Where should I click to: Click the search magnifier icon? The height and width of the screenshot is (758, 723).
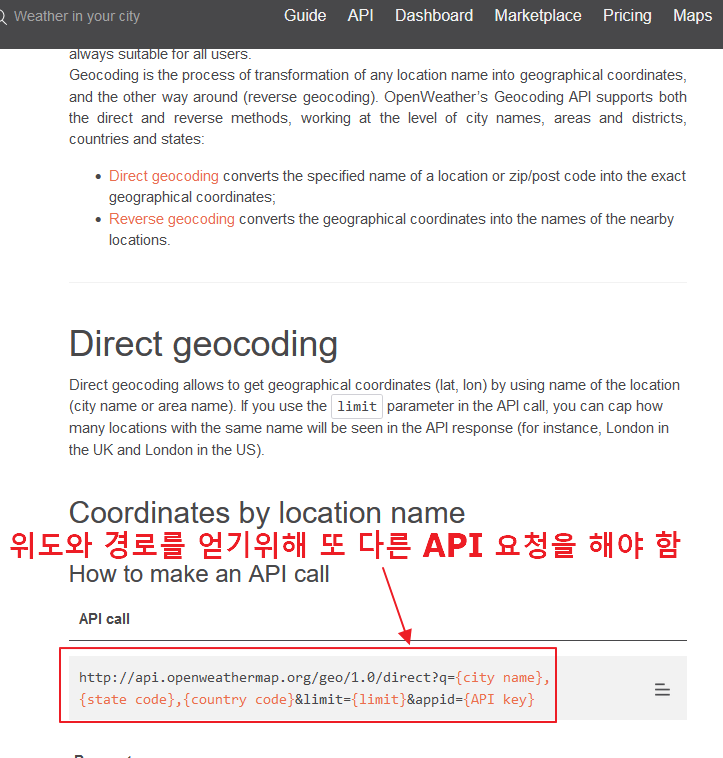2,17
